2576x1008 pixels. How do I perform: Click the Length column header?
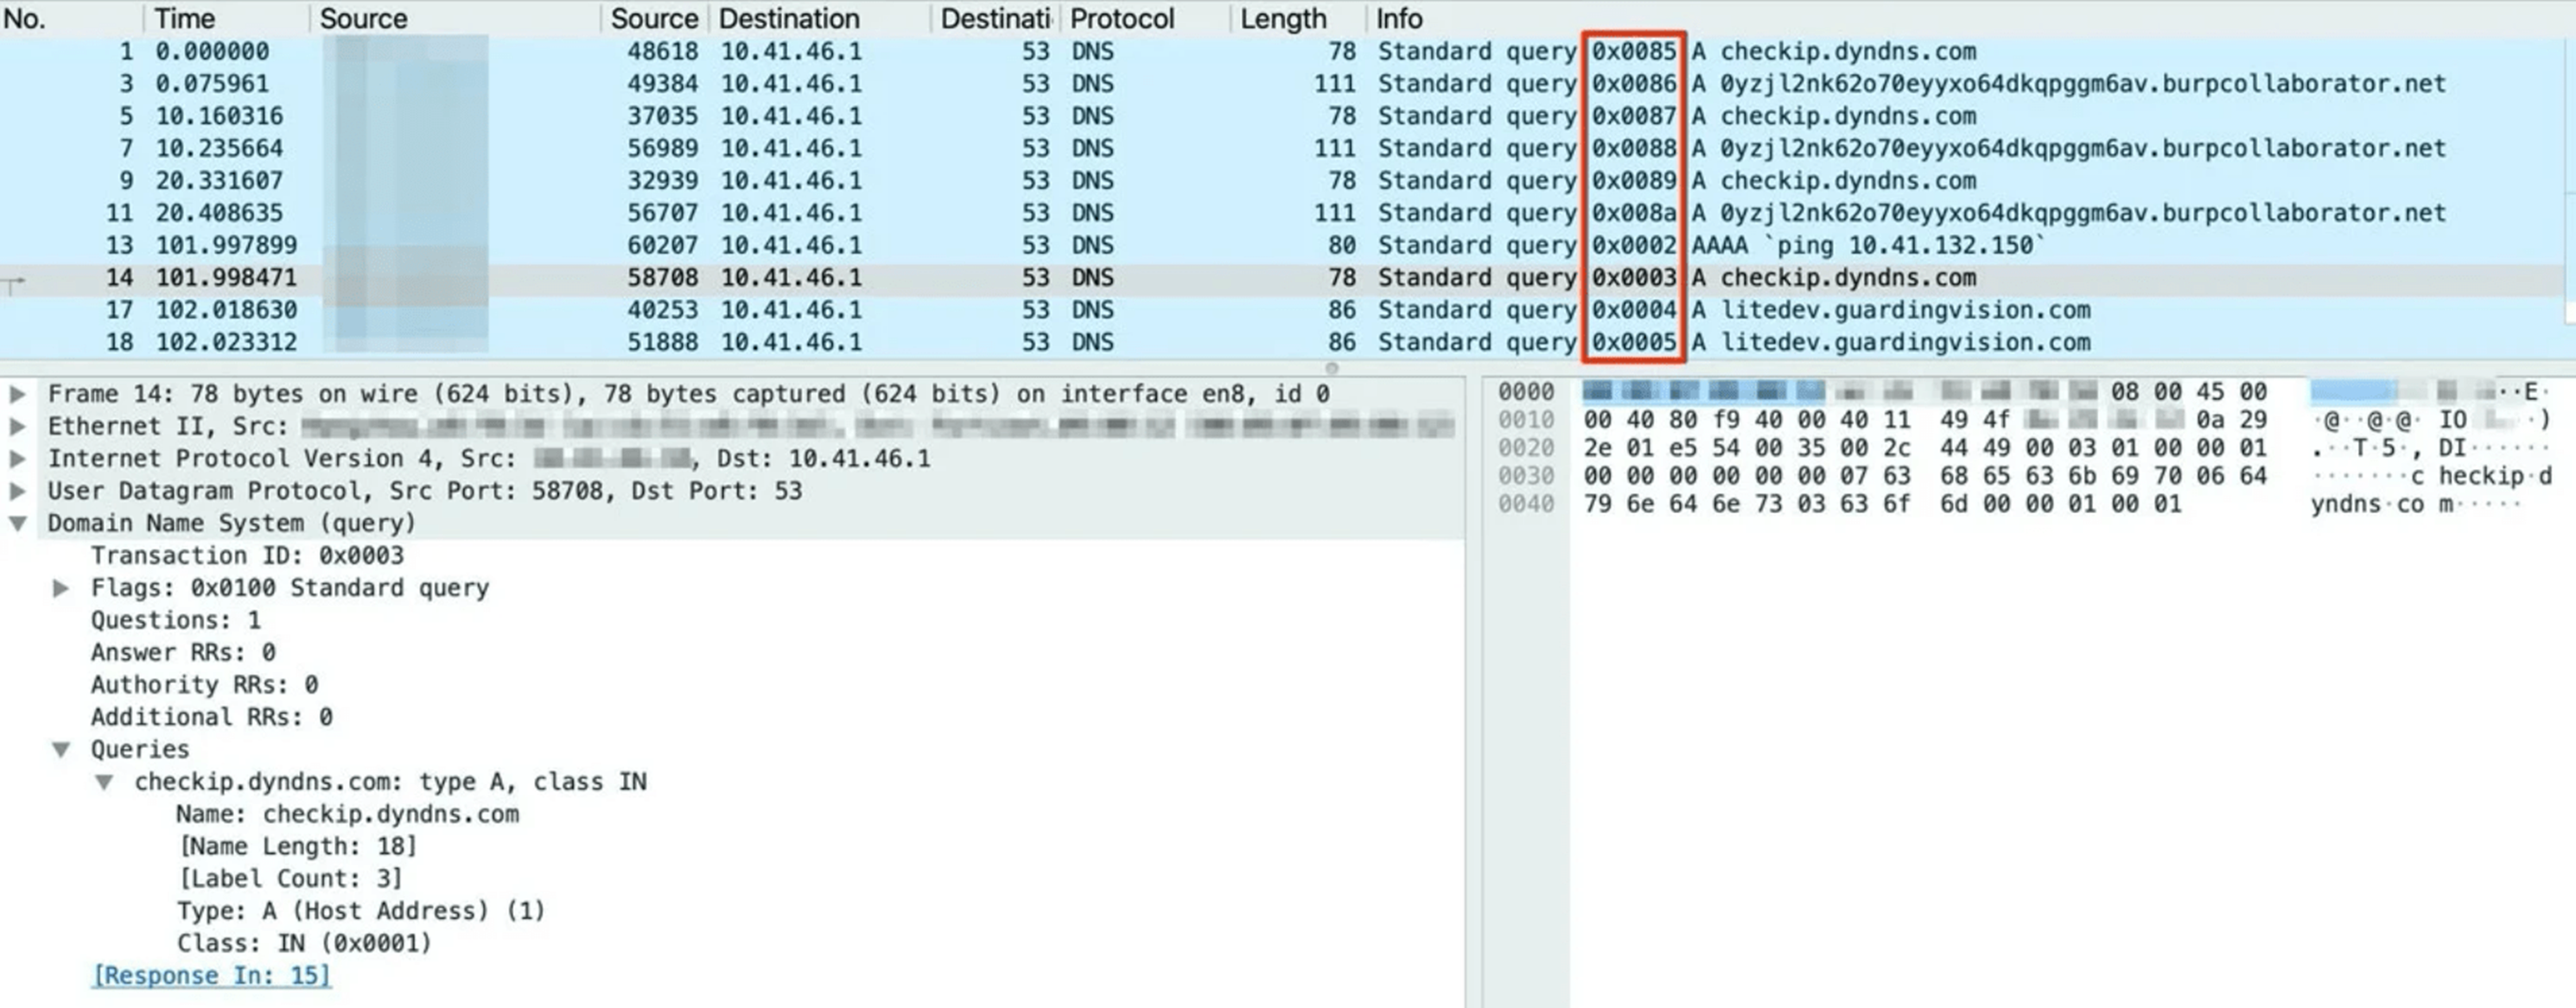tap(1283, 18)
